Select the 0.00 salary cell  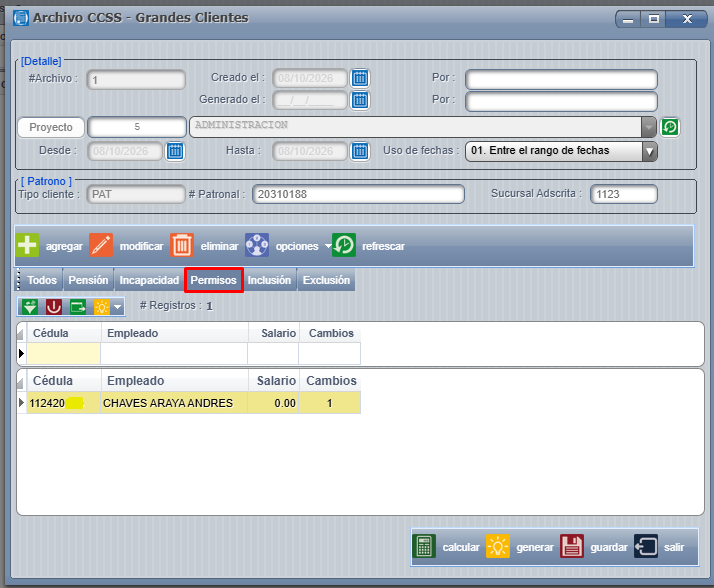click(273, 403)
